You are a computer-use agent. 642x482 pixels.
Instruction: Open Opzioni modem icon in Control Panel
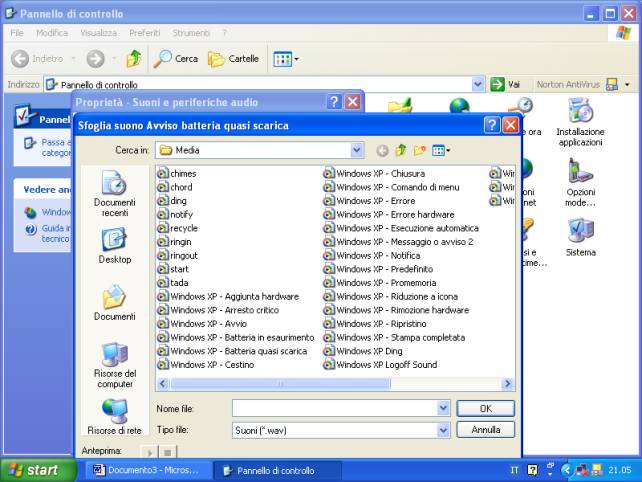[581, 183]
